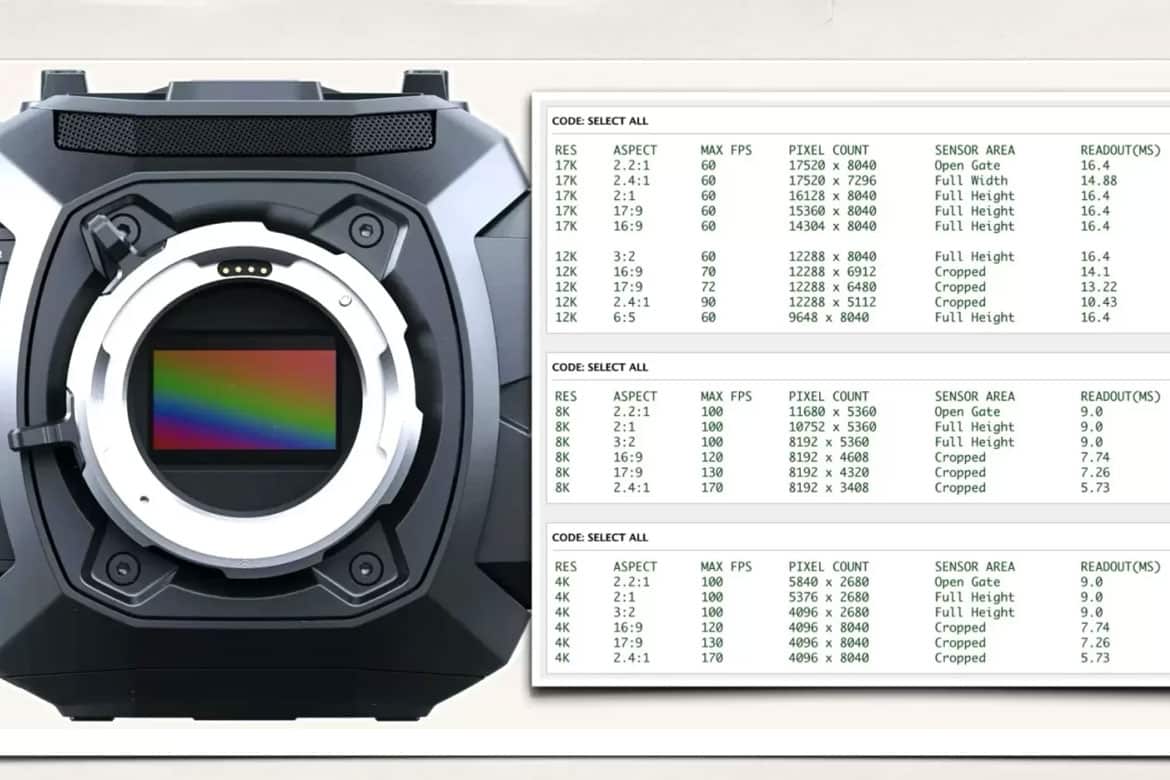The height and width of the screenshot is (780, 1170).
Task: Click the "Full Width" sensor area cell
Action: coord(971,181)
